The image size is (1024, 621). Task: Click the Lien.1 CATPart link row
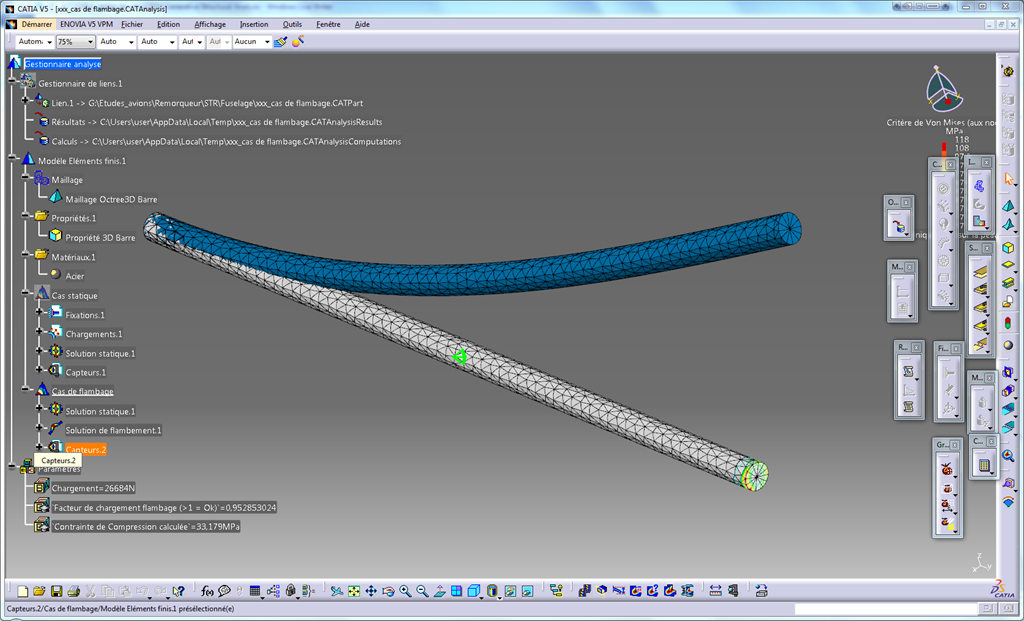207,103
